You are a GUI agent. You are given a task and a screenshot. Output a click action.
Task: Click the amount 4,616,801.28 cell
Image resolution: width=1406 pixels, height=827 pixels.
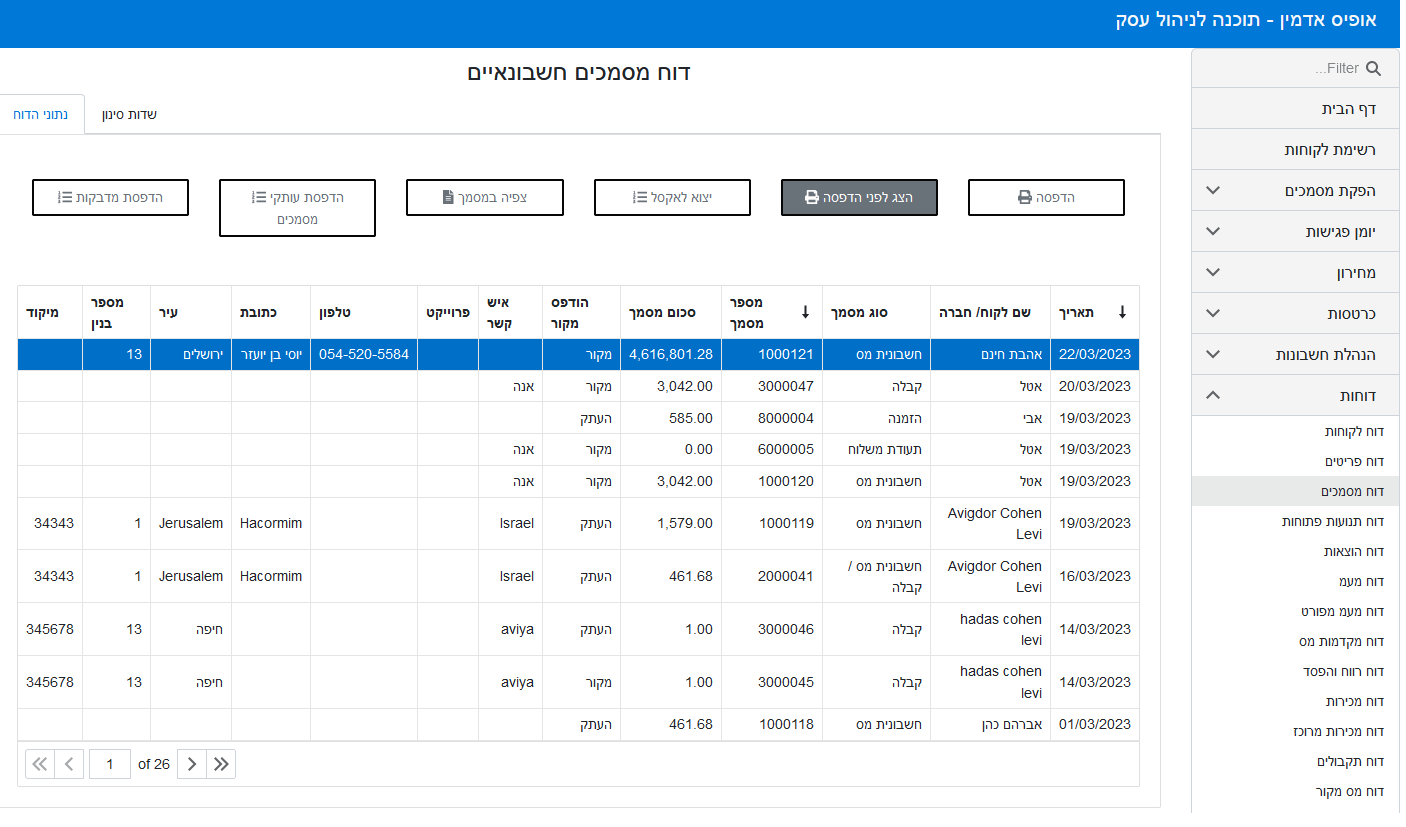[x=671, y=354]
